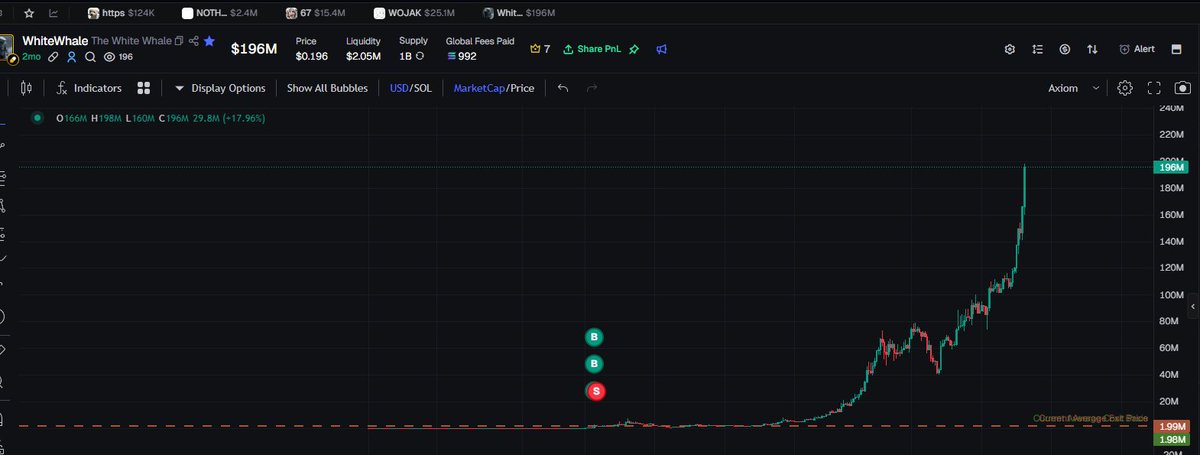Click the green pin icon

pos(634,49)
